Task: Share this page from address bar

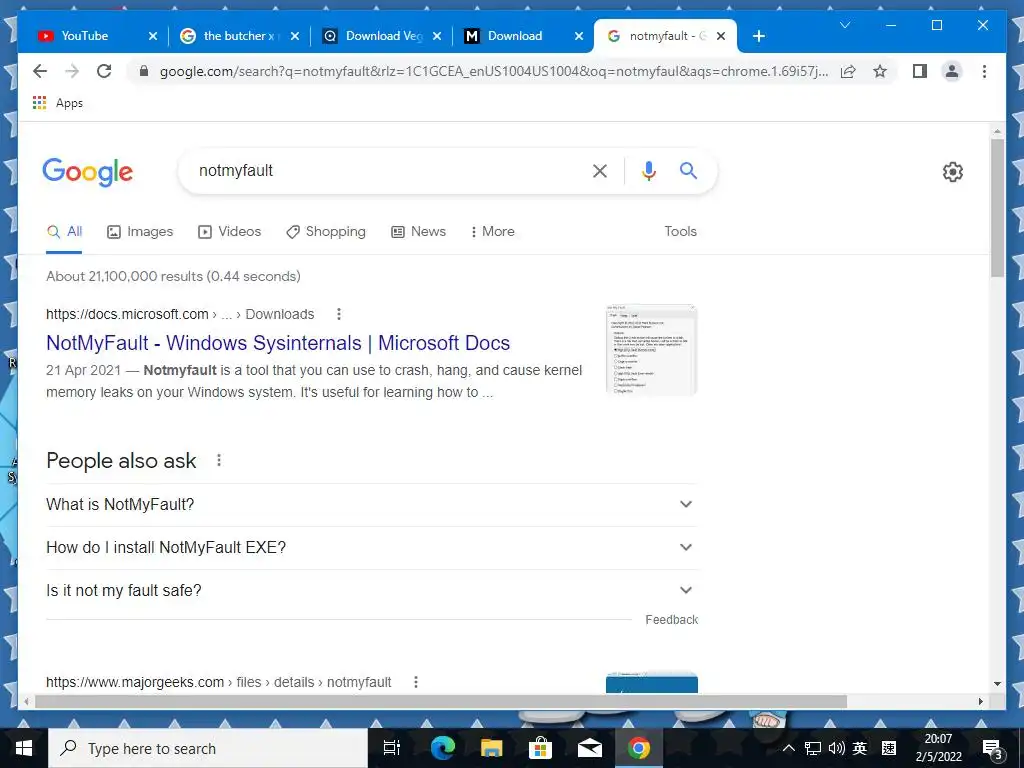Action: coord(848,71)
